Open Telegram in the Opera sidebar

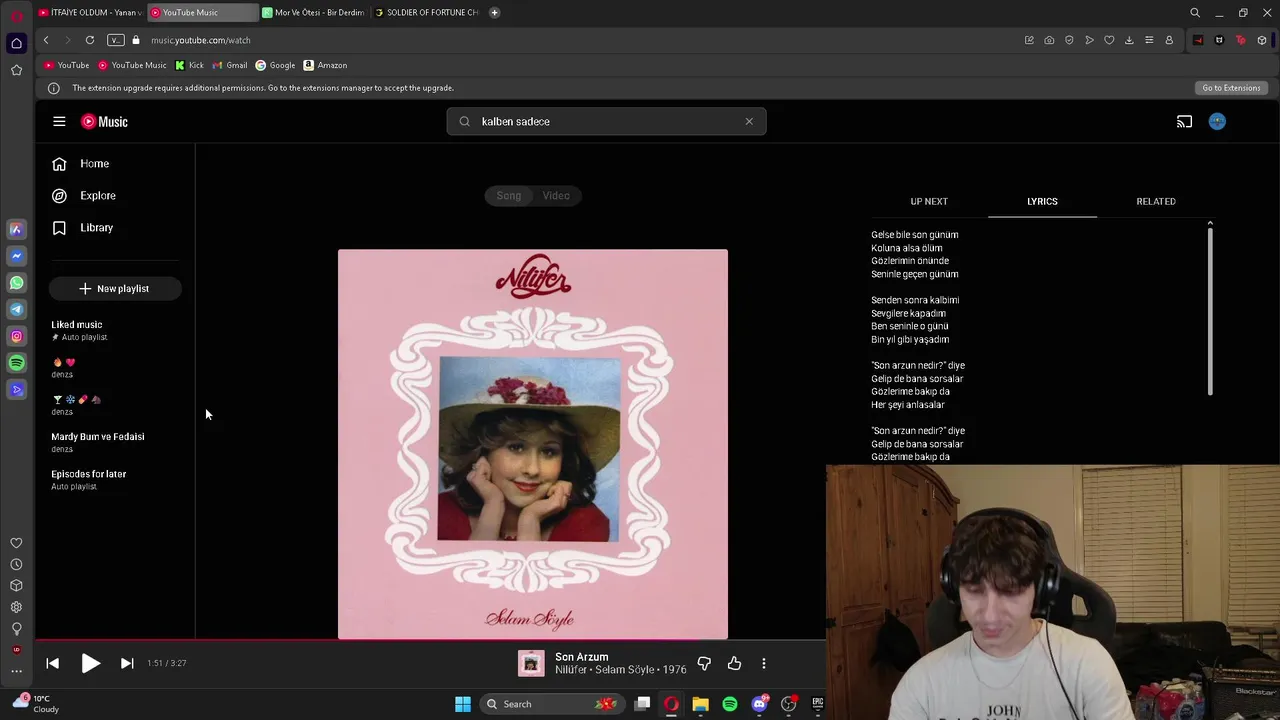point(16,310)
